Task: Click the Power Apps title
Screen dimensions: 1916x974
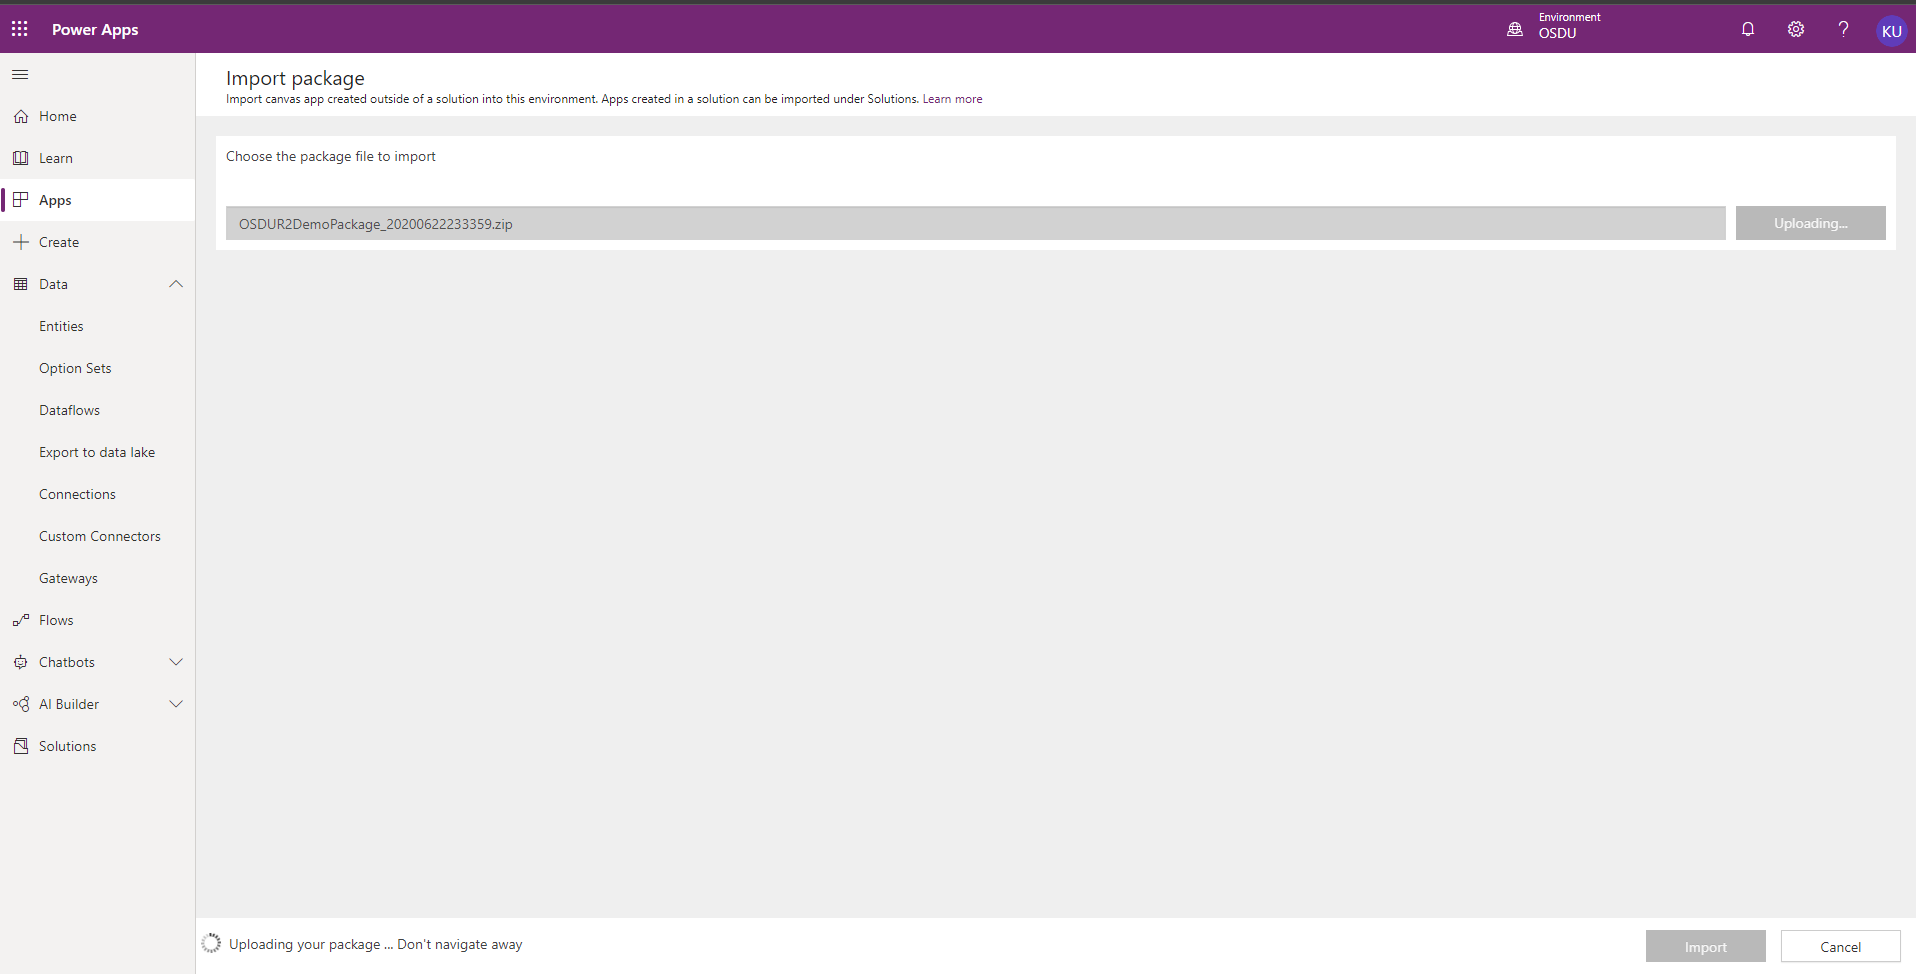Action: (95, 30)
